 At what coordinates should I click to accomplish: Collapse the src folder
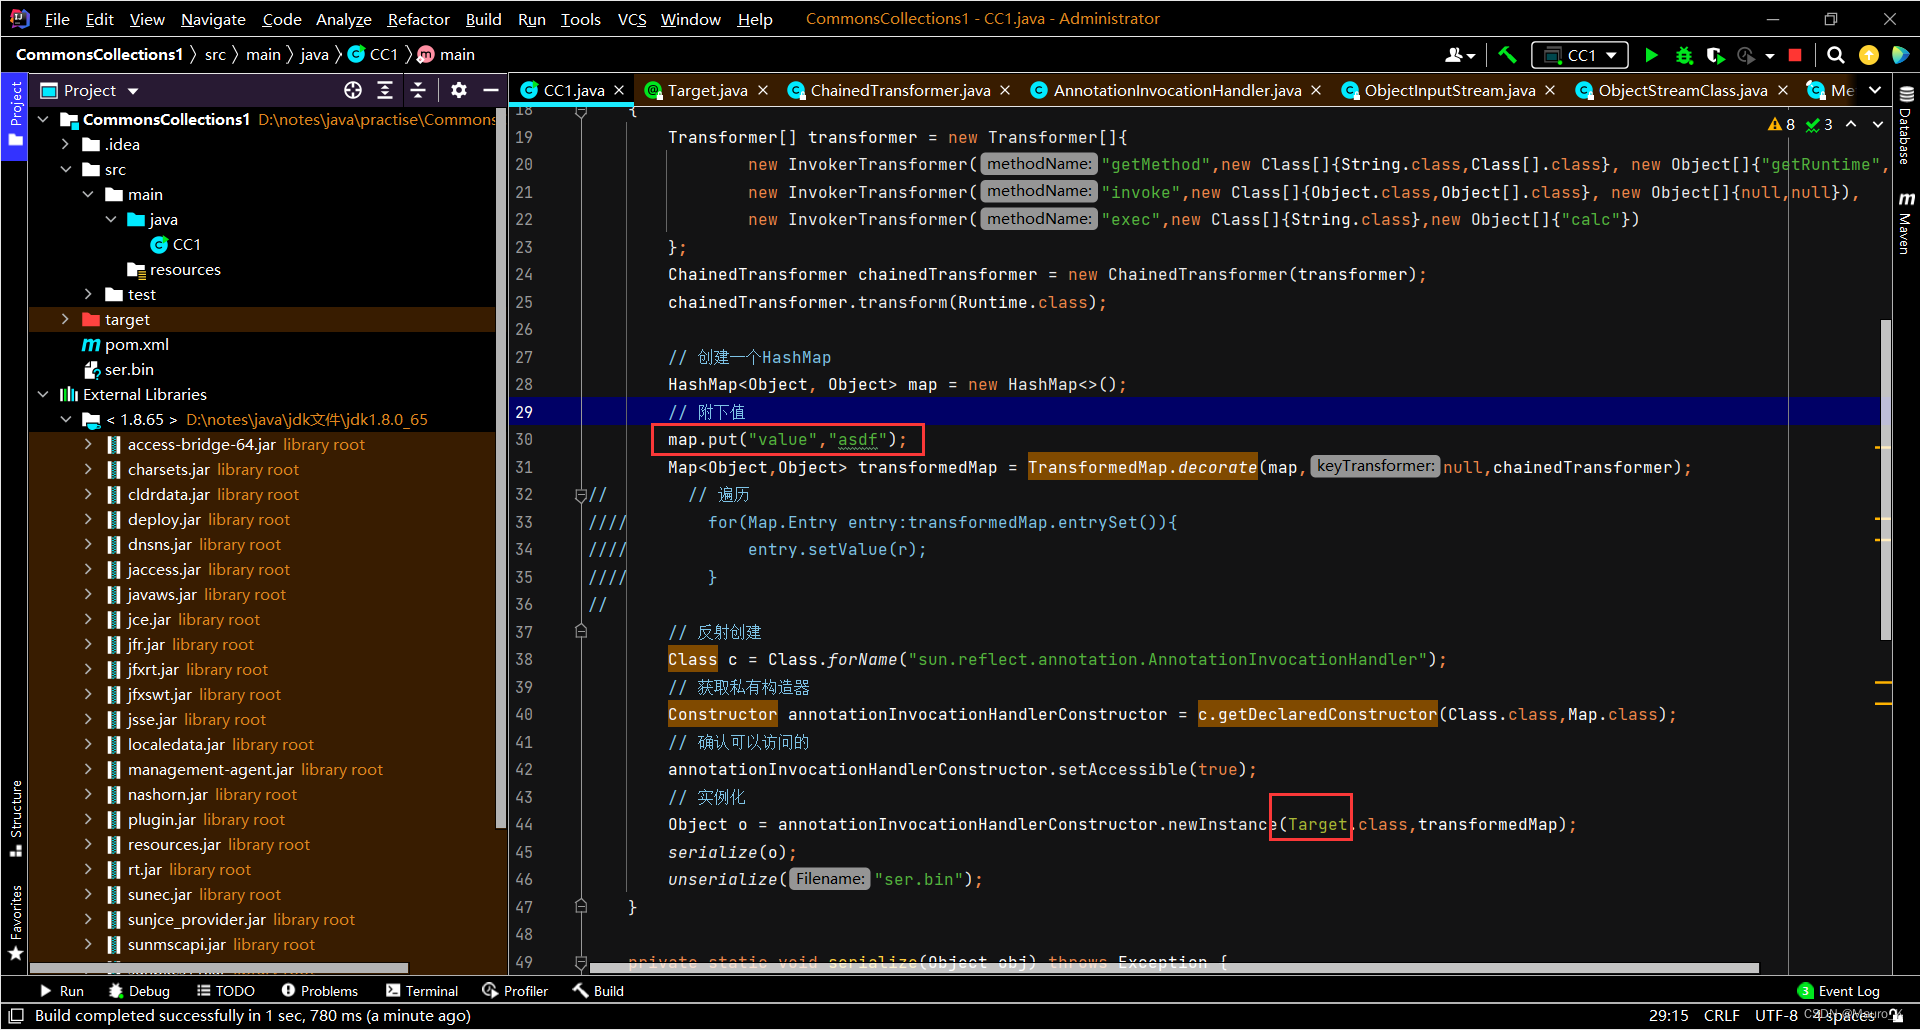pyautogui.click(x=66, y=169)
